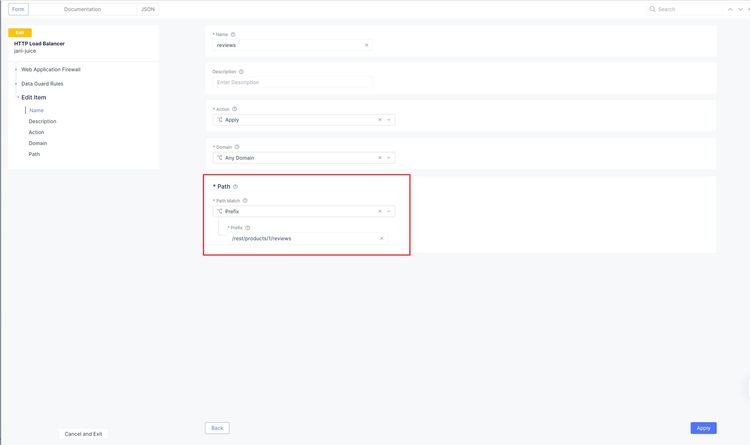750x445 pixels.
Task: Clear the Any Domain selection
Action: click(380, 158)
